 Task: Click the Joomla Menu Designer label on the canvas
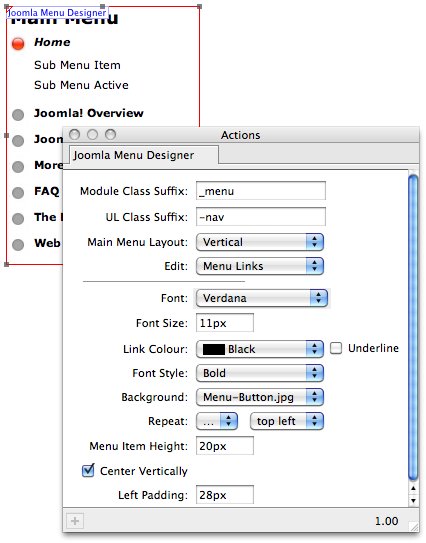(57, 13)
